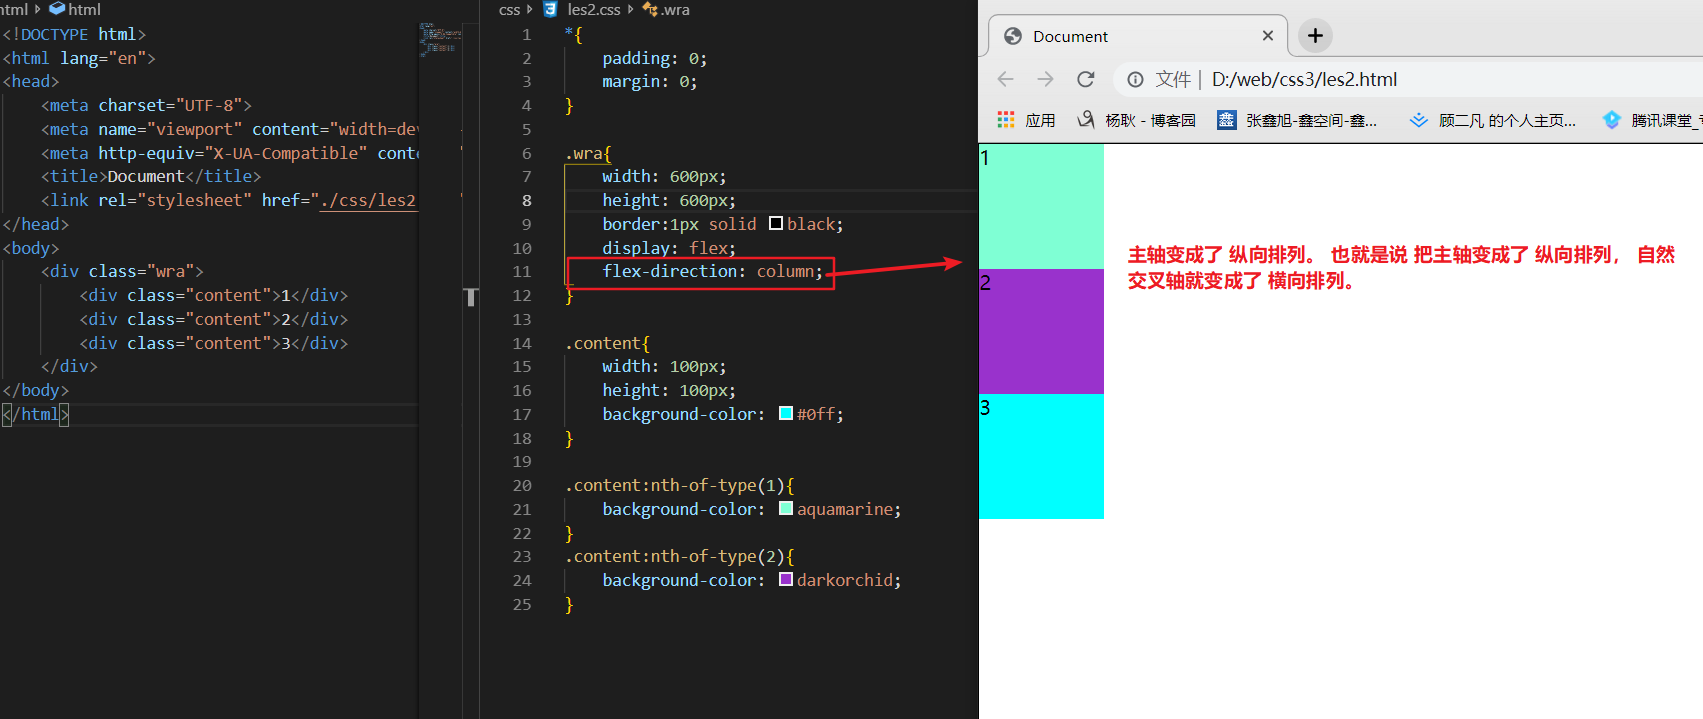Click the purple box labeled 2

(x=1041, y=331)
